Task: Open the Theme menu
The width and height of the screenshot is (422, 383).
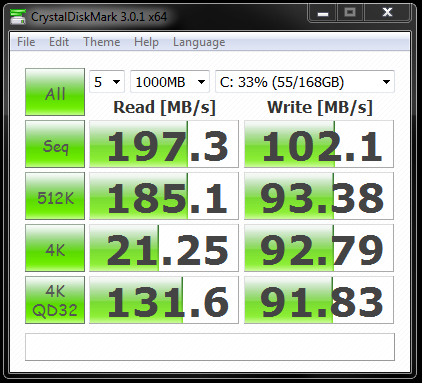Action: [102, 42]
